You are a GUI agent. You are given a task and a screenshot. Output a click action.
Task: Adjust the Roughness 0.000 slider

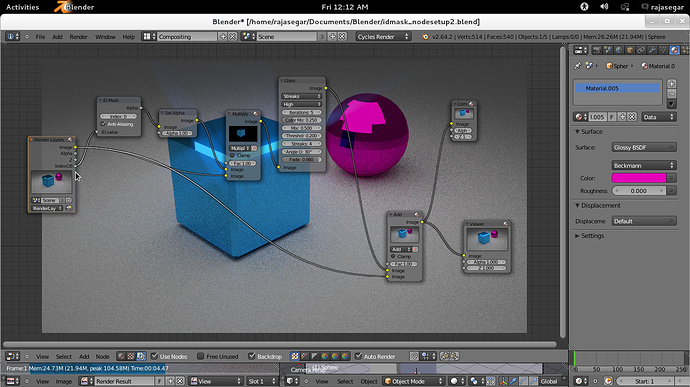click(x=639, y=191)
